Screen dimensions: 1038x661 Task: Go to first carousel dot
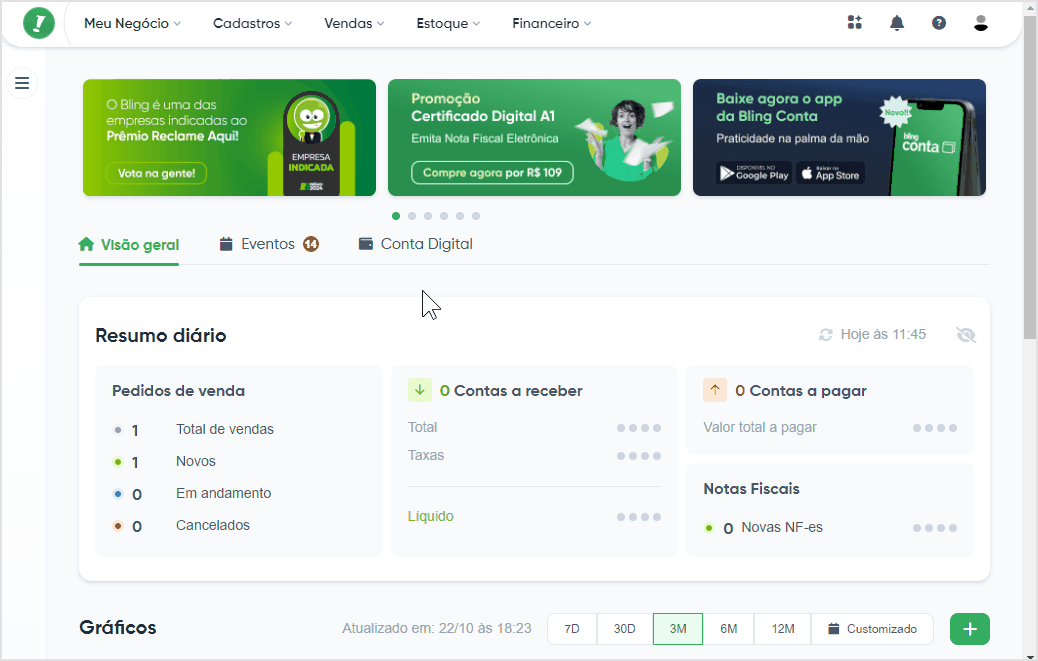pyautogui.click(x=396, y=216)
